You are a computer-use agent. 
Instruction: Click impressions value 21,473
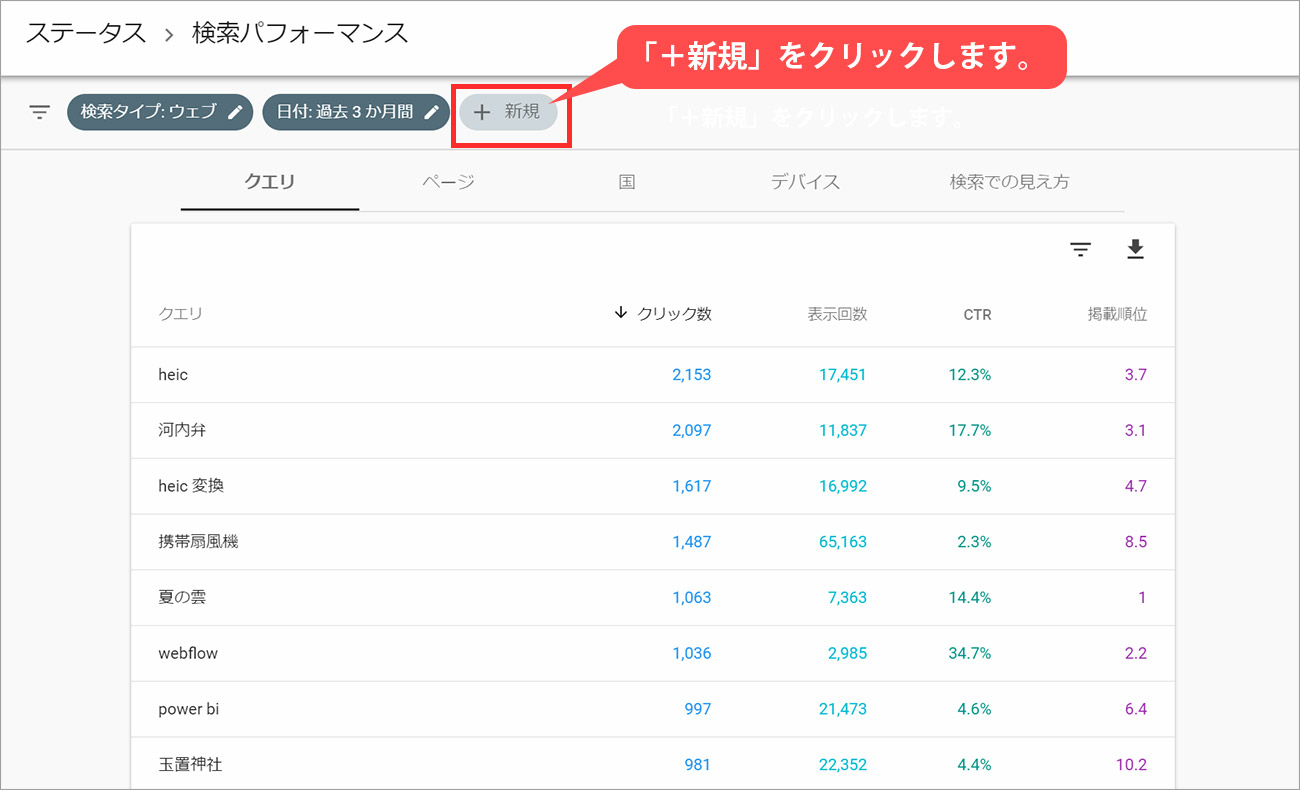(841, 709)
